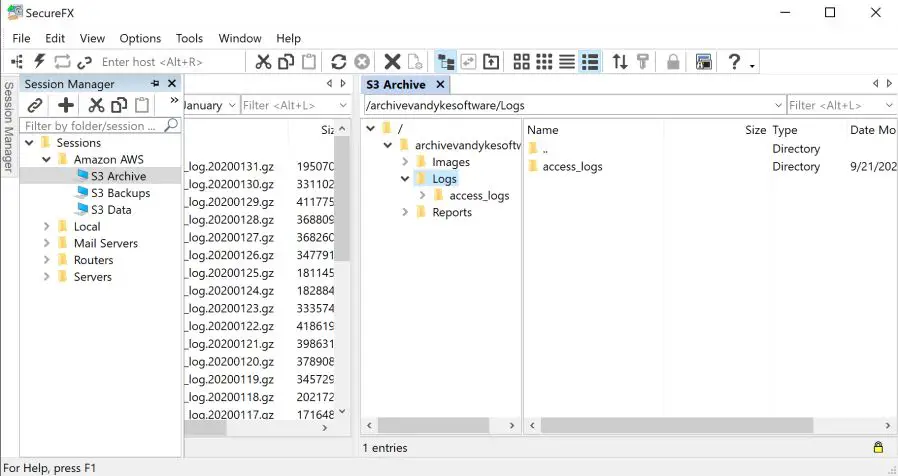The height and width of the screenshot is (476, 898).
Task: Click the padlock icon in main toolbar
Action: pos(673,61)
